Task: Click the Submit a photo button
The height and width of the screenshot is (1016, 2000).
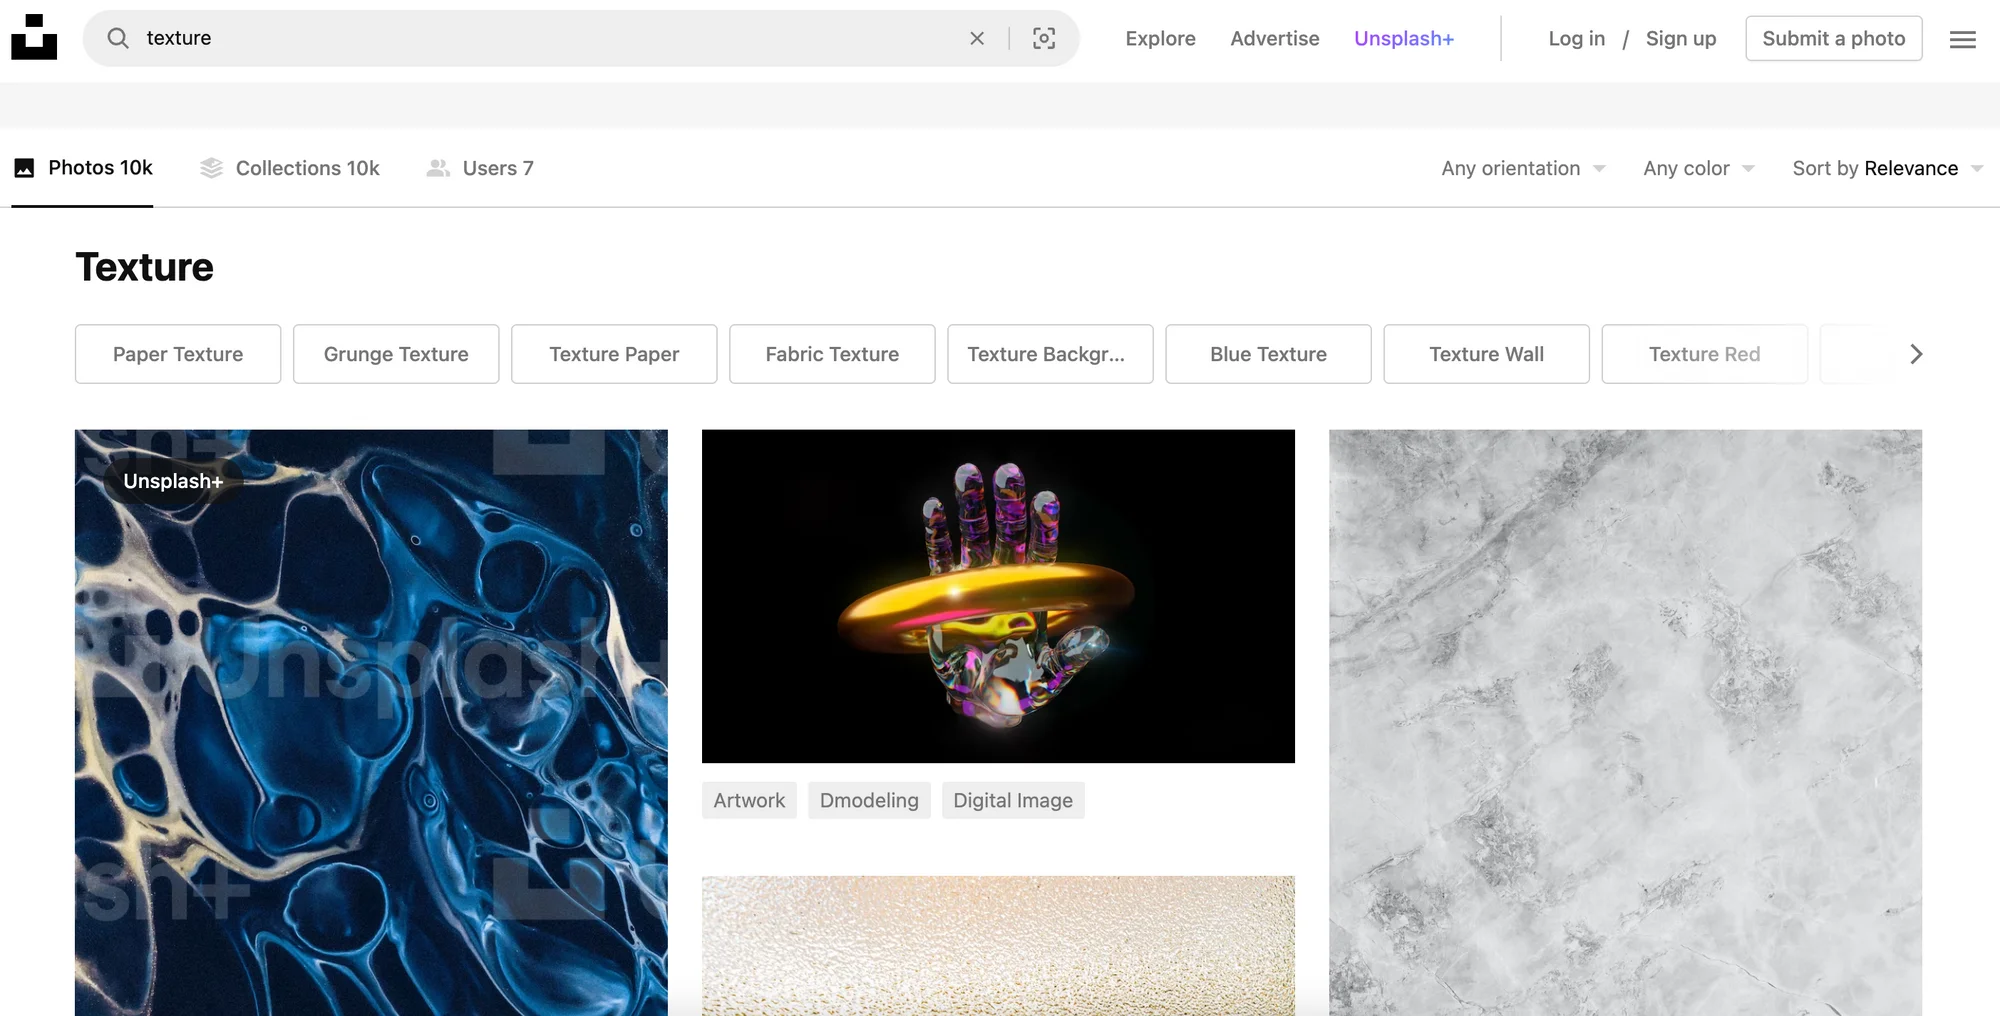Action: (1833, 38)
